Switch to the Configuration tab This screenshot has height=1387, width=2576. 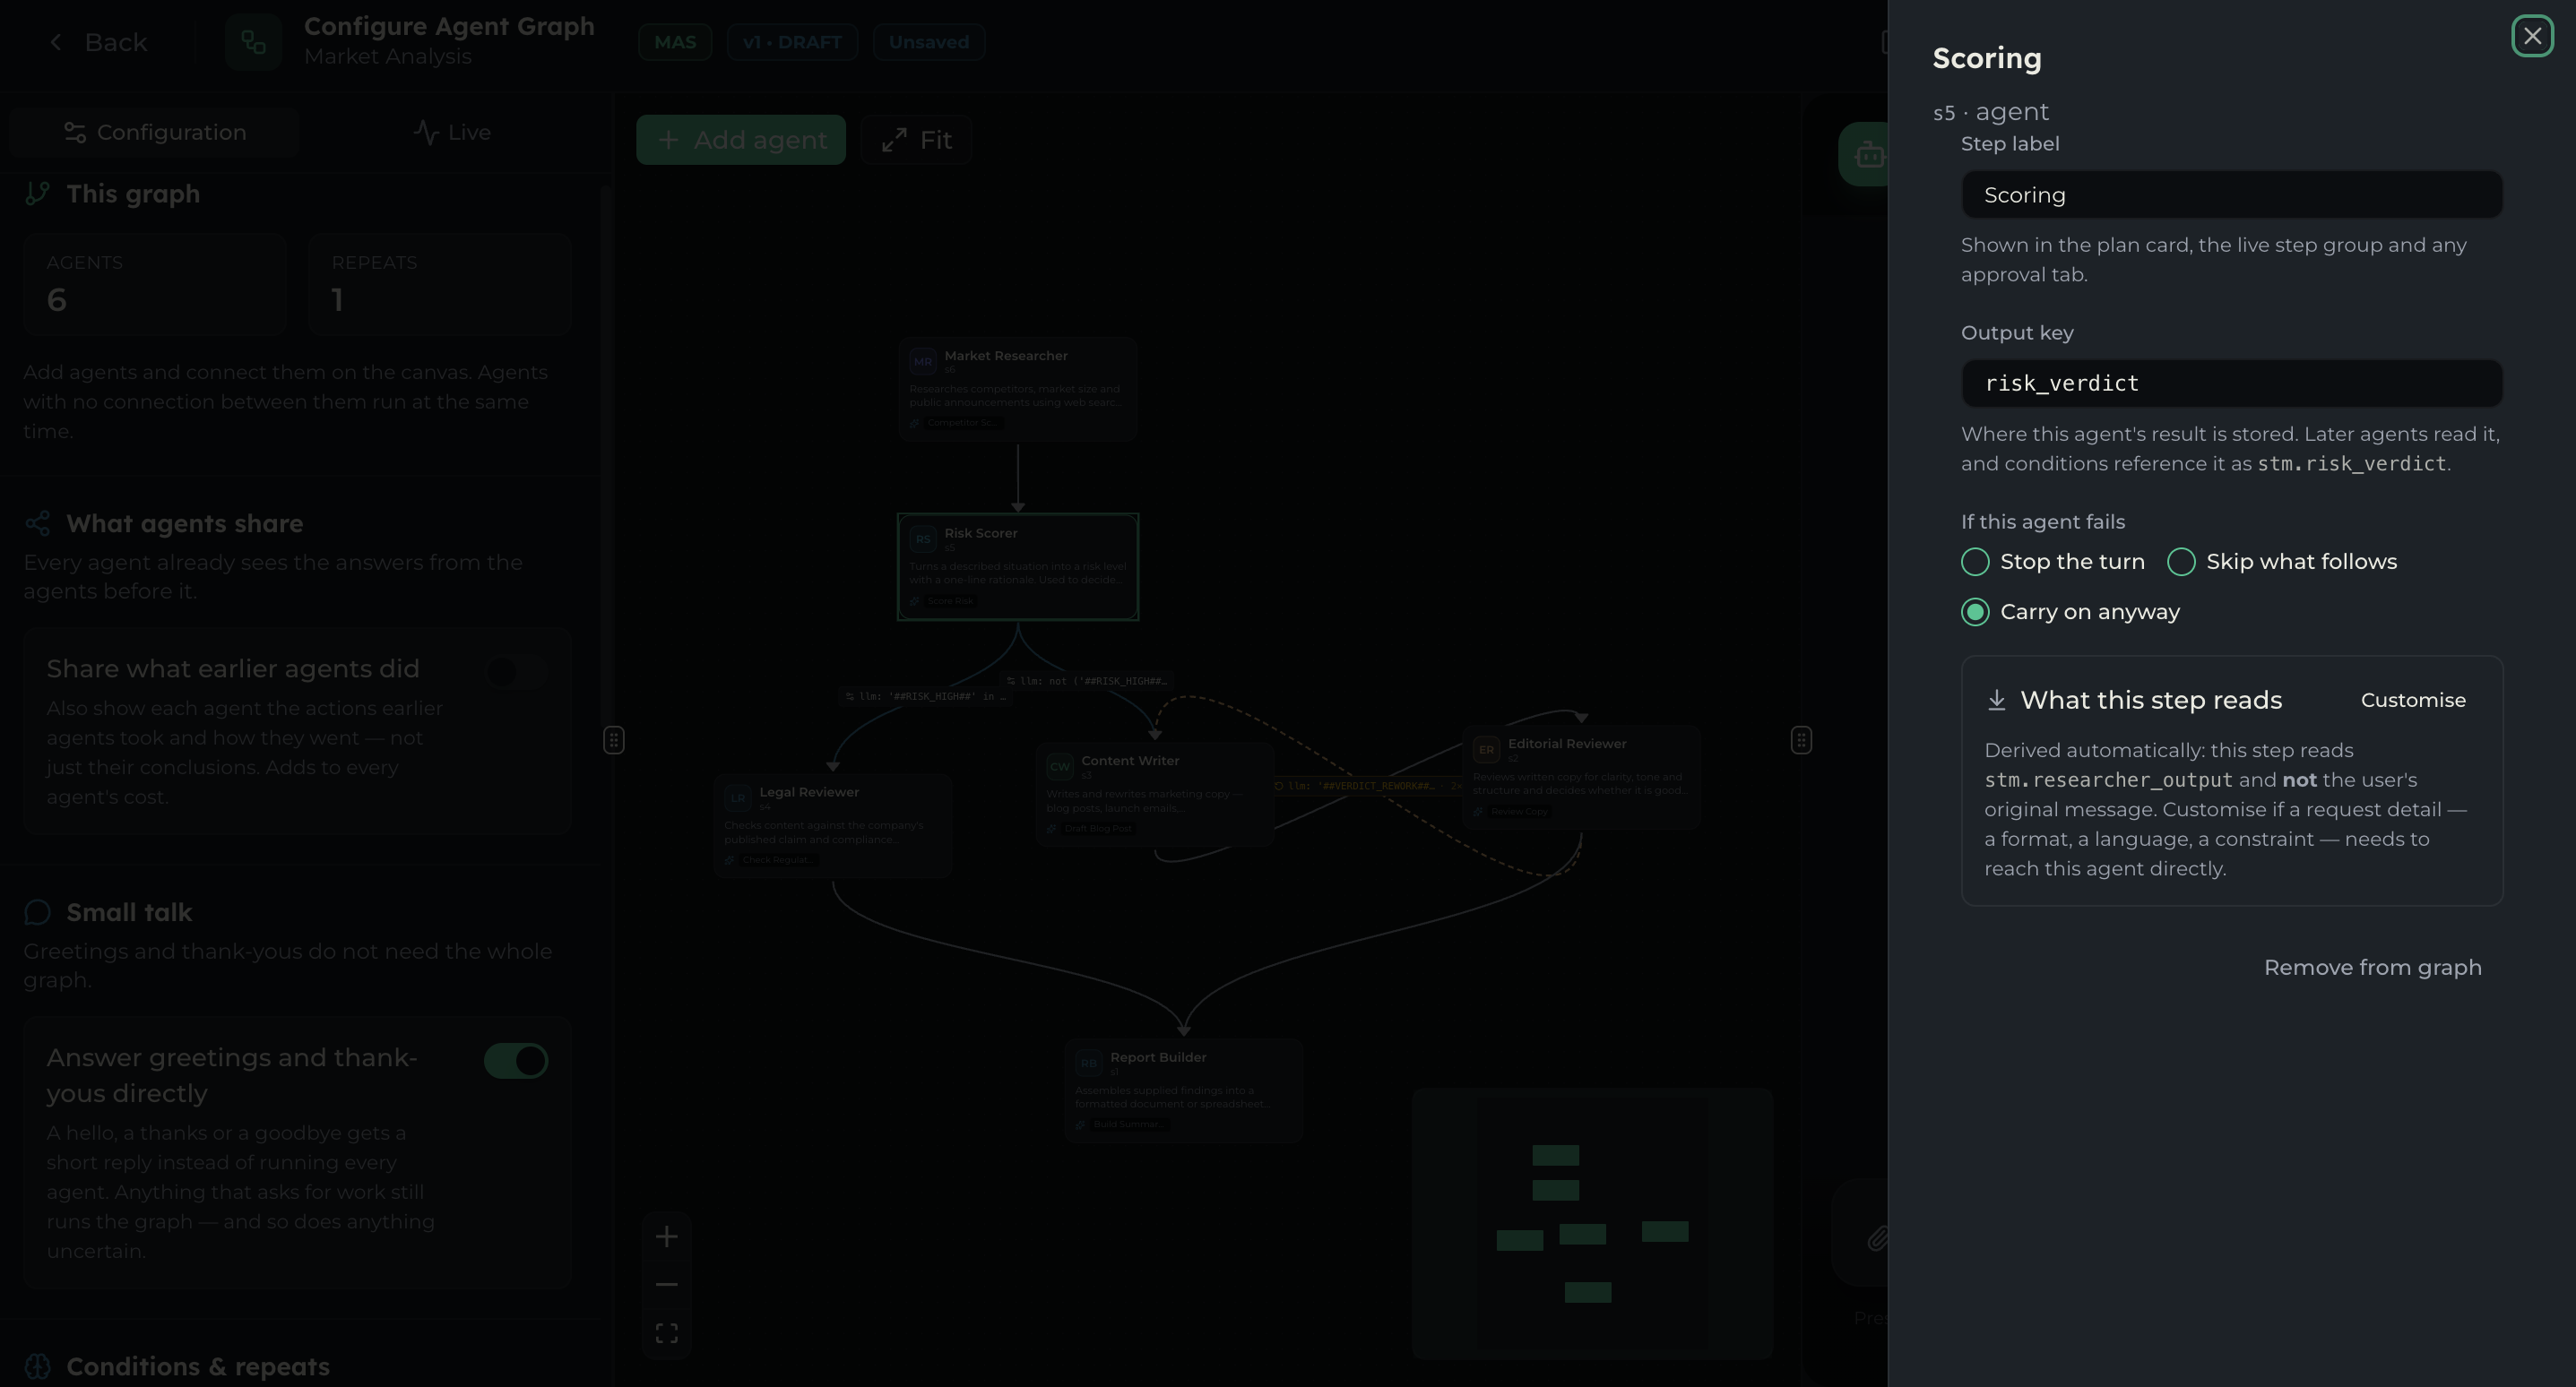click(155, 132)
